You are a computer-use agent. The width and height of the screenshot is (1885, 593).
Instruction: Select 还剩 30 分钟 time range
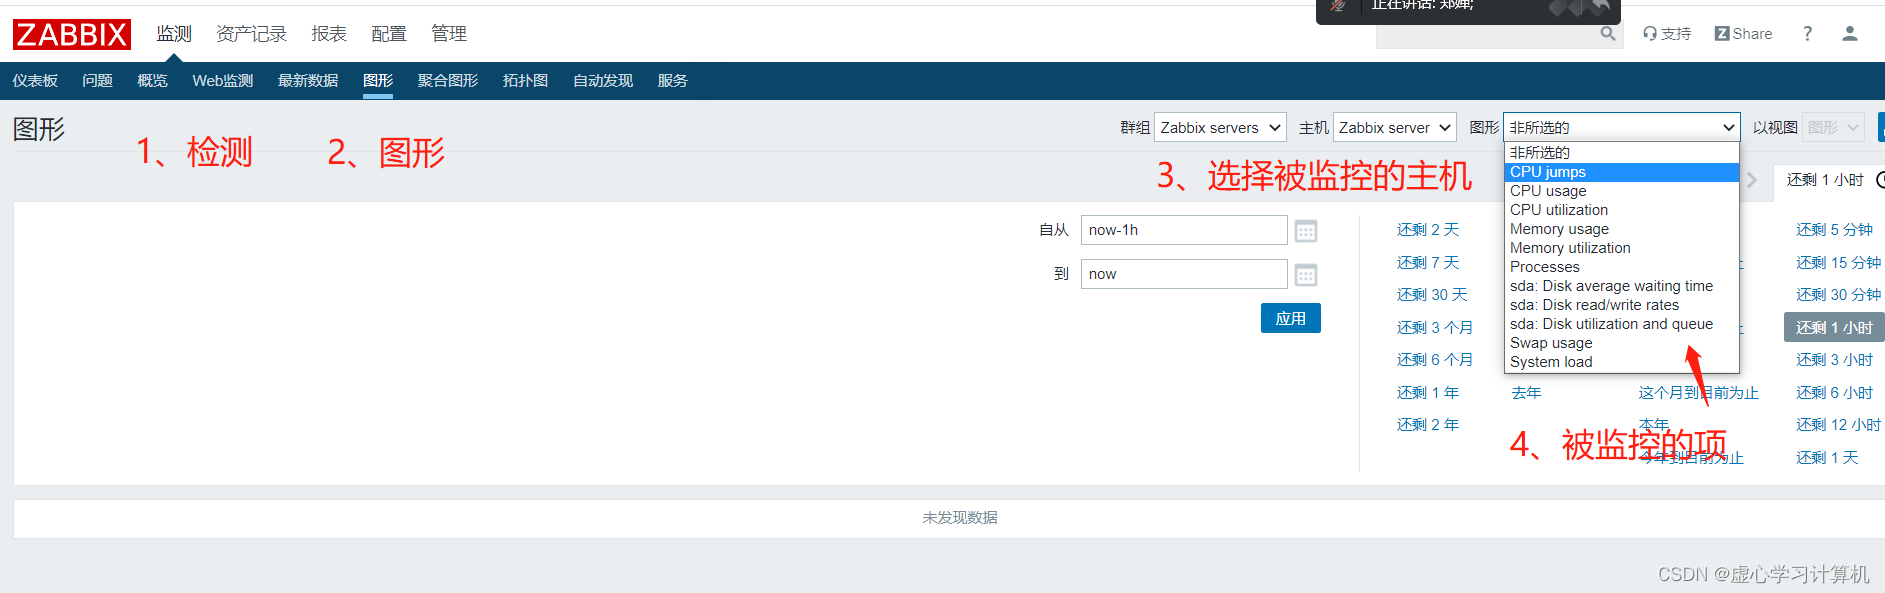[x=1838, y=295]
